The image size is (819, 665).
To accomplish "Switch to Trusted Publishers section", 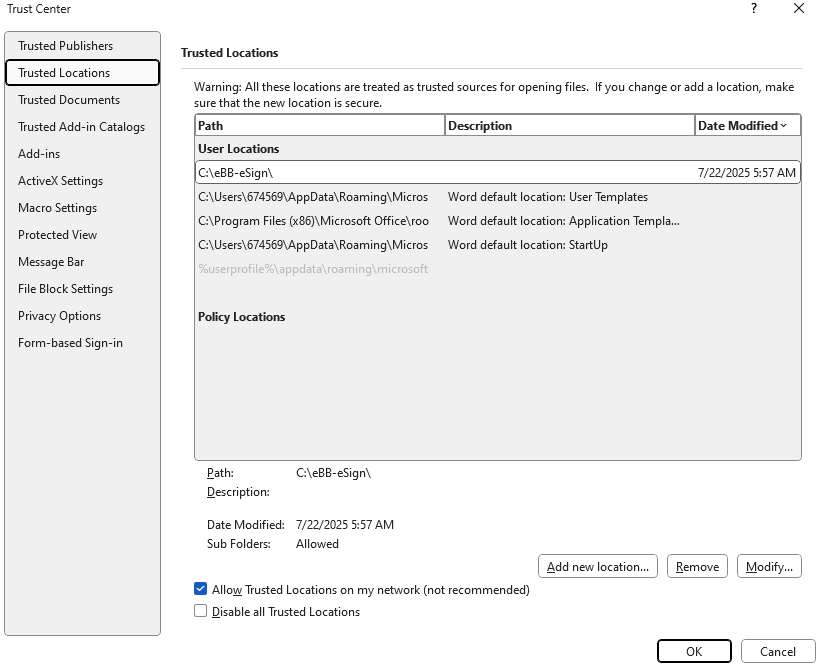I will click(x=65, y=45).
